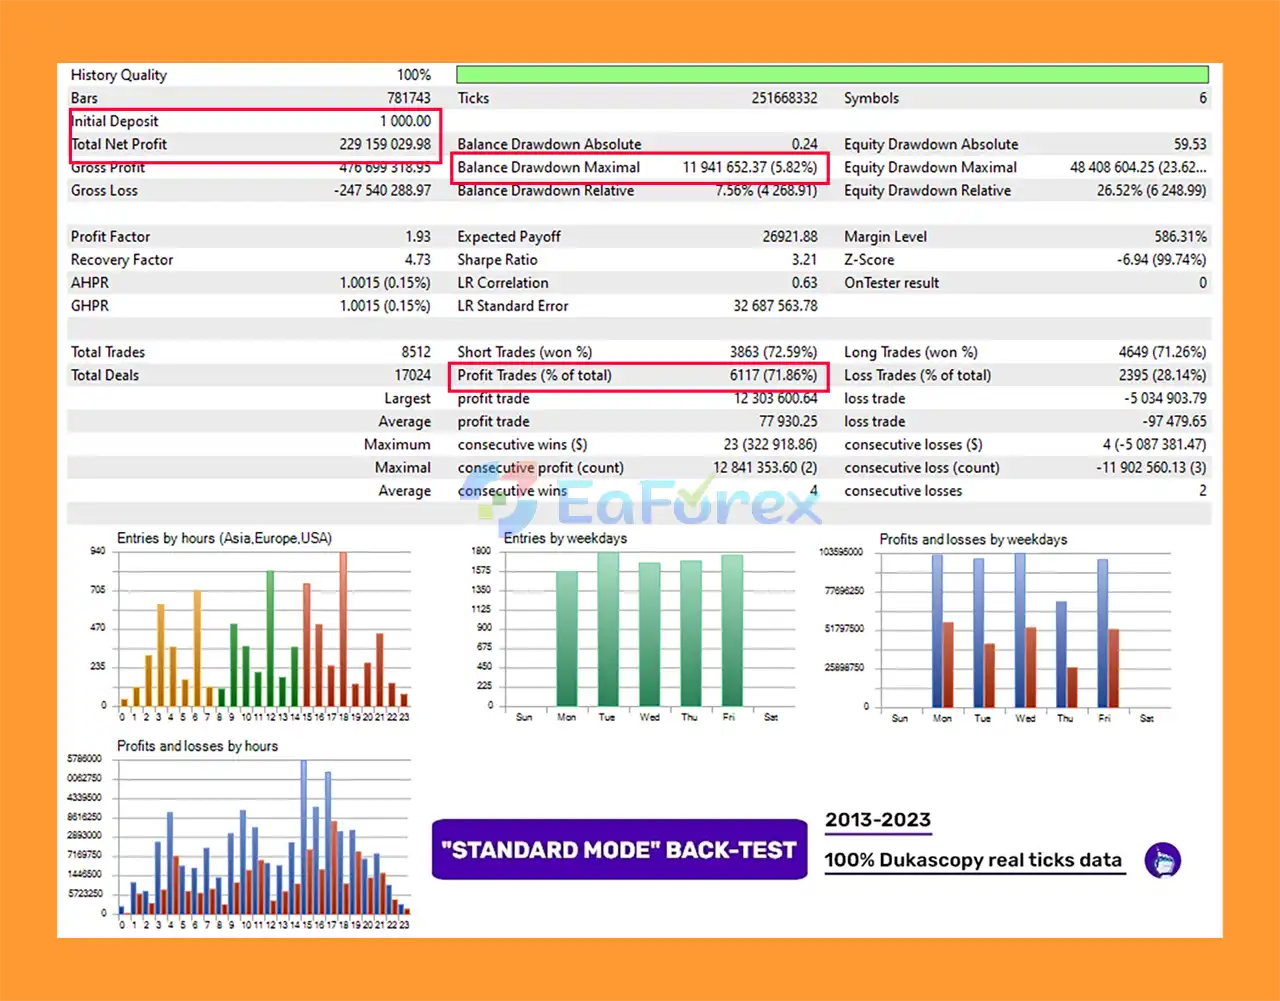Image resolution: width=1280 pixels, height=1001 pixels.
Task: Click the green History Quality progress bar
Action: click(x=831, y=75)
